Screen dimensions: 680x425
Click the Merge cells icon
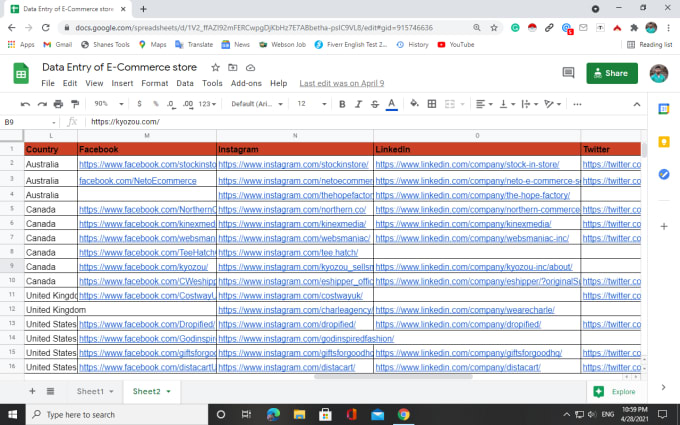pos(450,104)
